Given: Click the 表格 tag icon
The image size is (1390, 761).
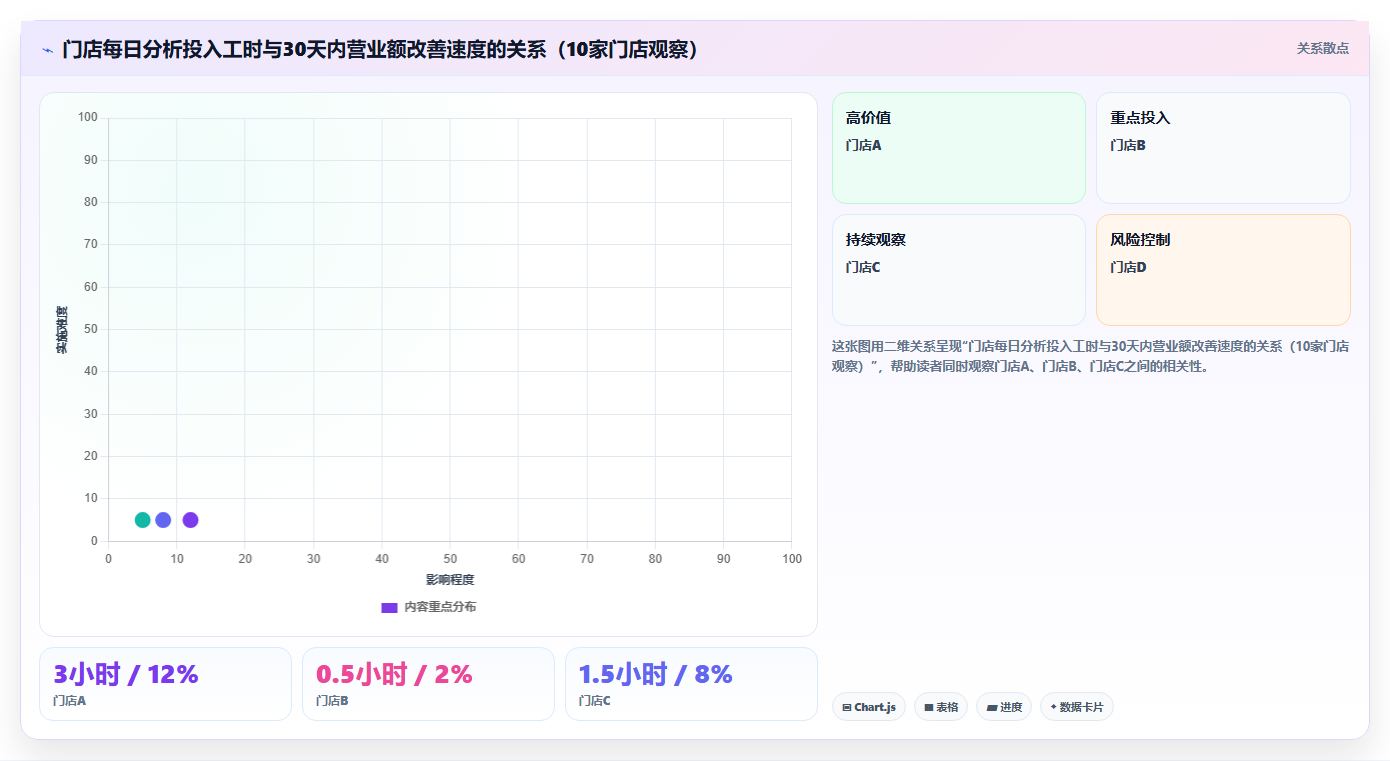Looking at the screenshot, I should 929,707.
